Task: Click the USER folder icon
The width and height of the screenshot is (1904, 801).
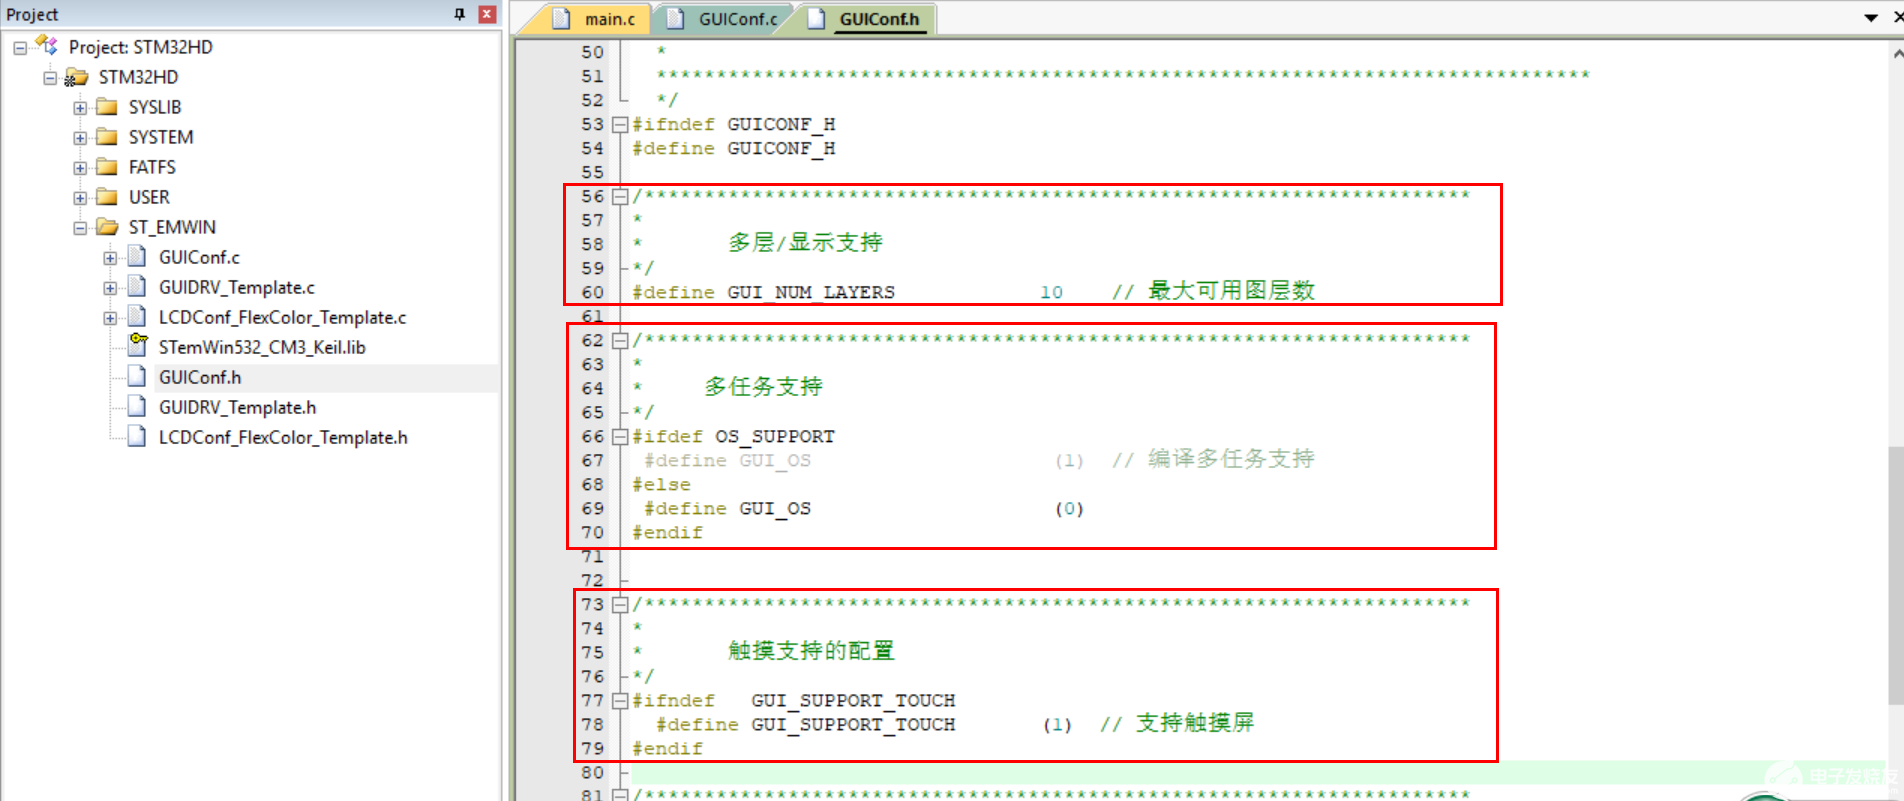Action: pos(107,197)
